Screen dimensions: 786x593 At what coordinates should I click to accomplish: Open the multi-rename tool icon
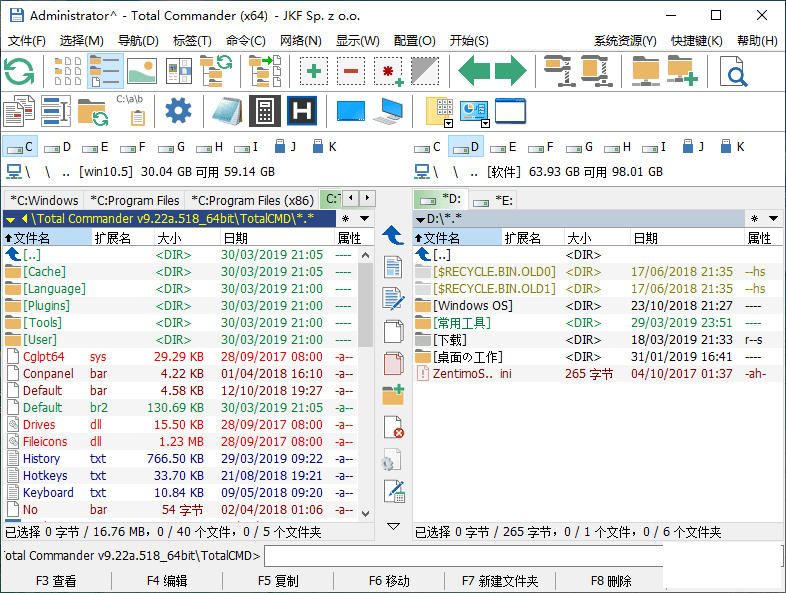pyautogui.click(x=56, y=111)
